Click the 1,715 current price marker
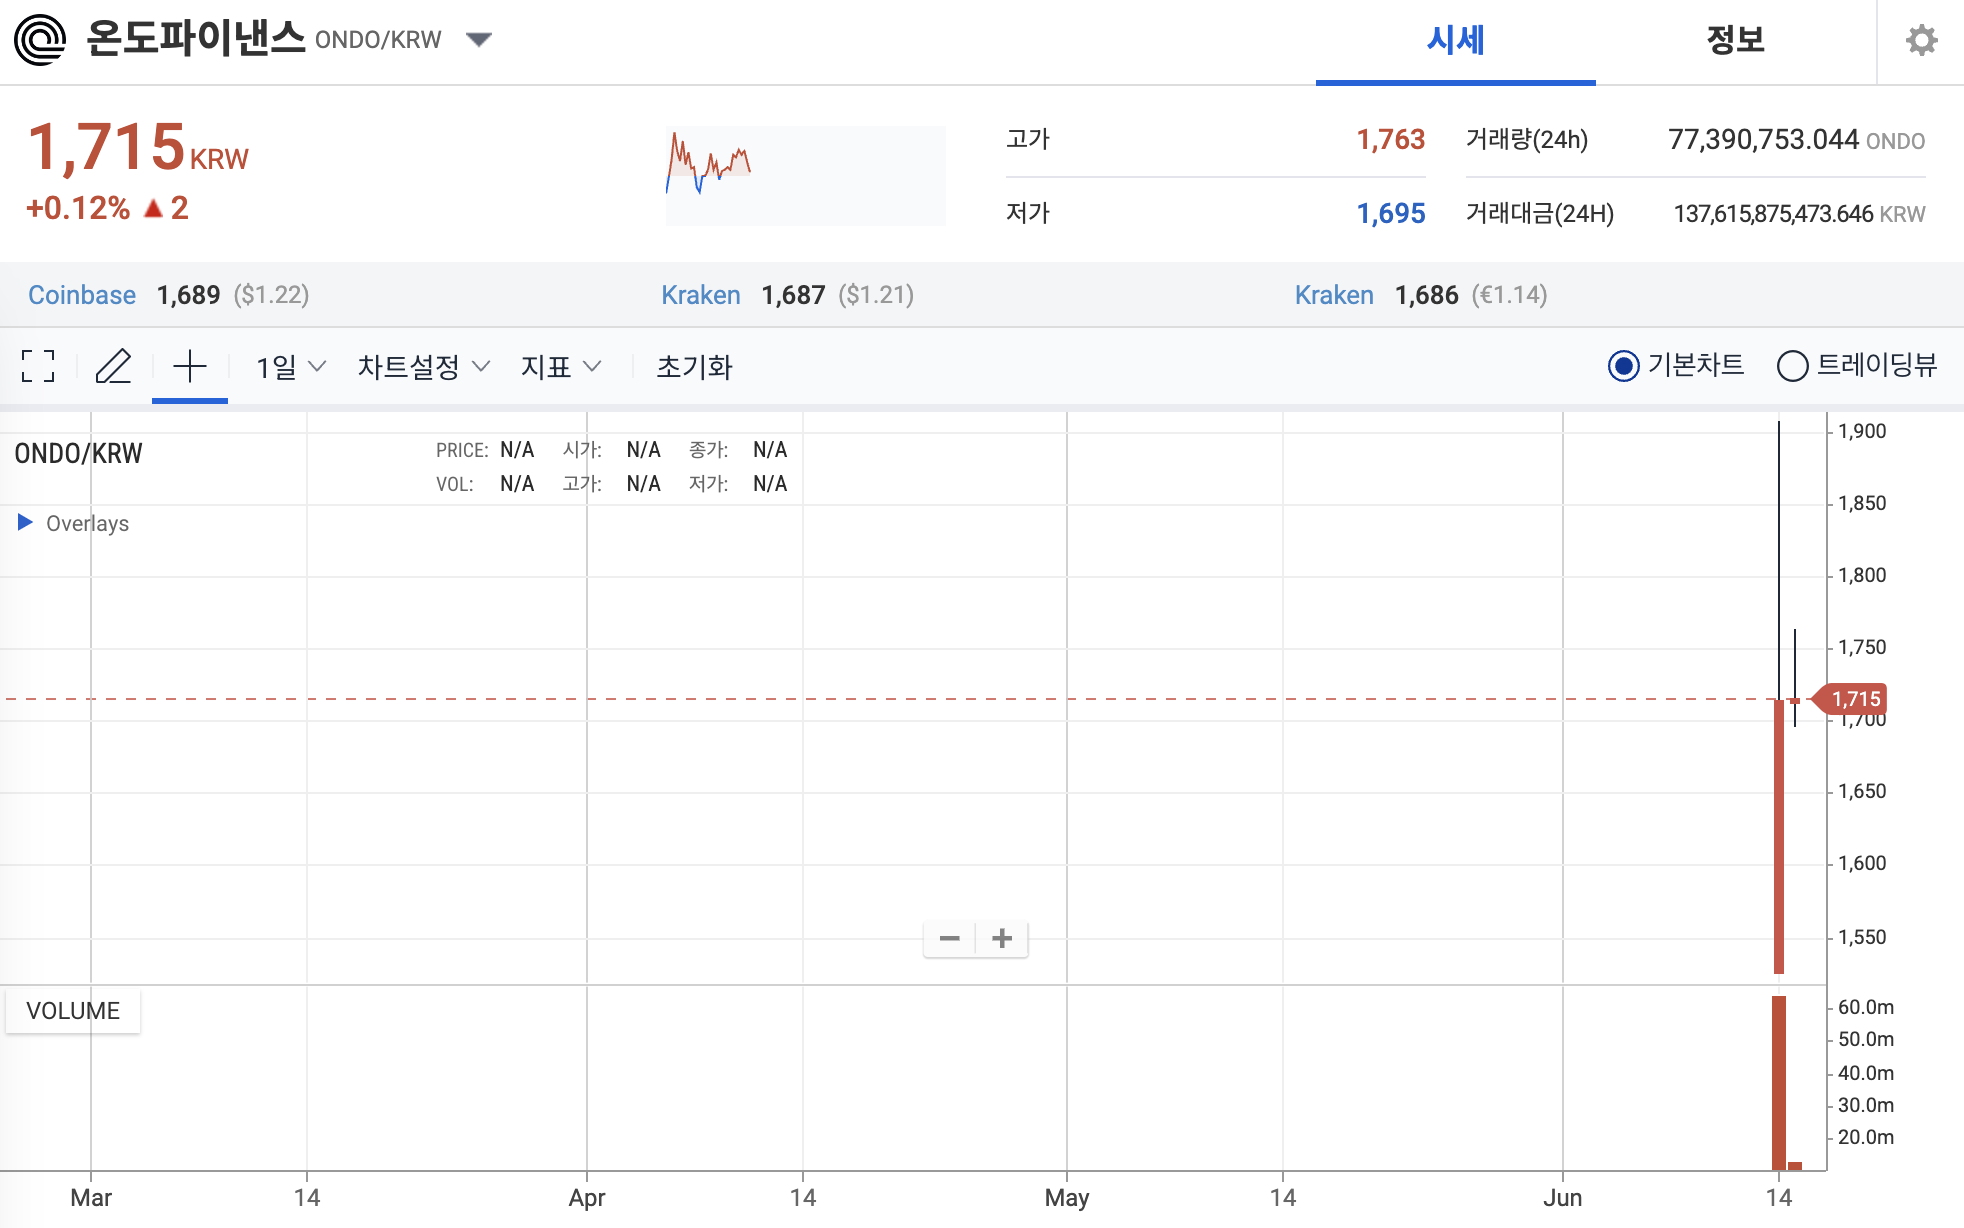Screen dimensions: 1964x1228 coord(1849,699)
